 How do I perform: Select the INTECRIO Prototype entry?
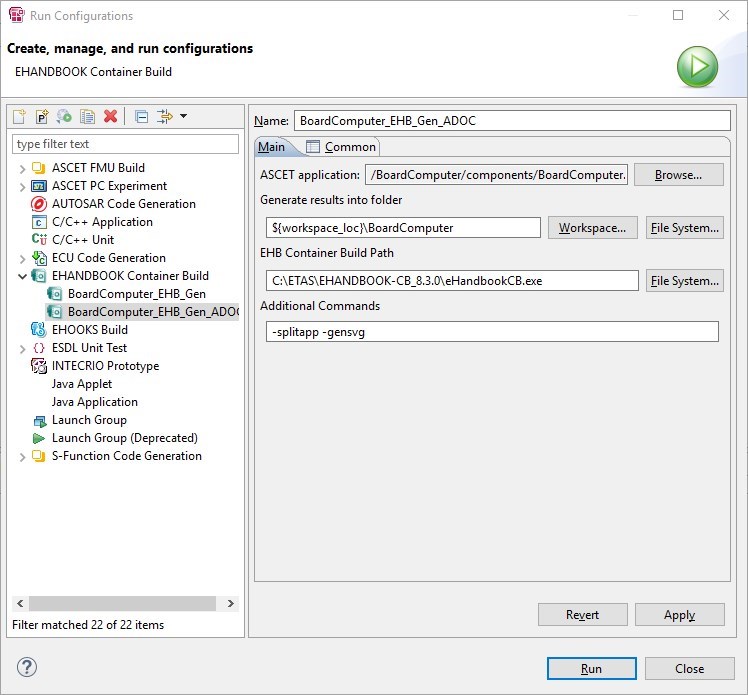(105, 366)
